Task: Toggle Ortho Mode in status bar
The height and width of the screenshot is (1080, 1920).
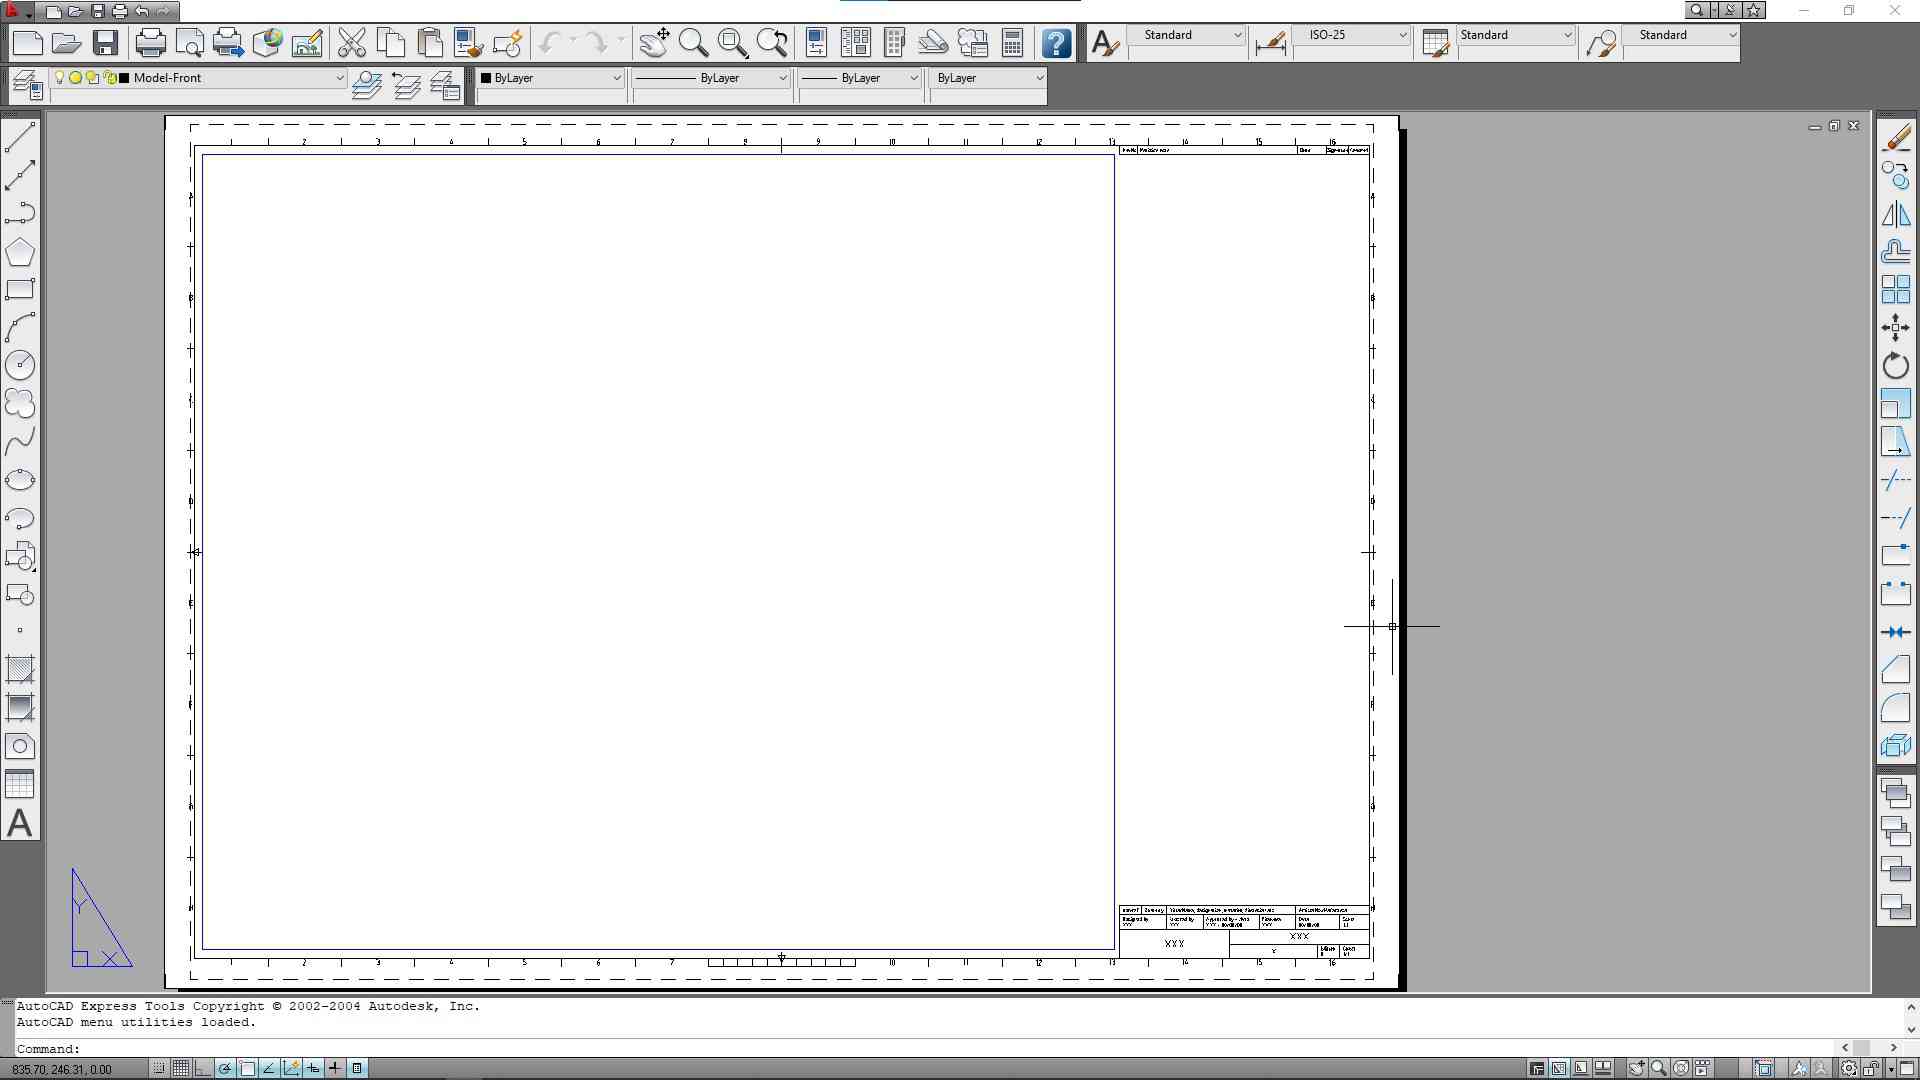Action: coord(203,1069)
